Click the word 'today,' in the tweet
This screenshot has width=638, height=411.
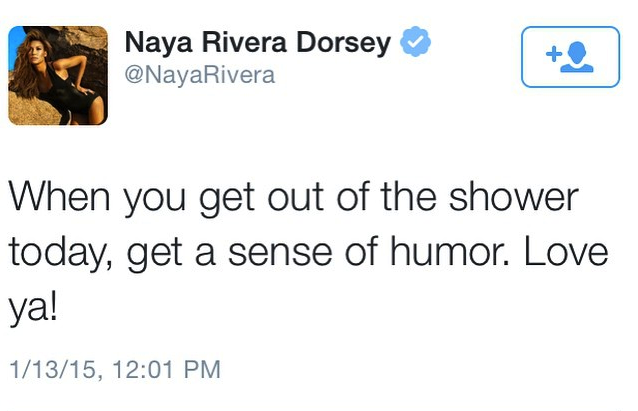pos(61,253)
